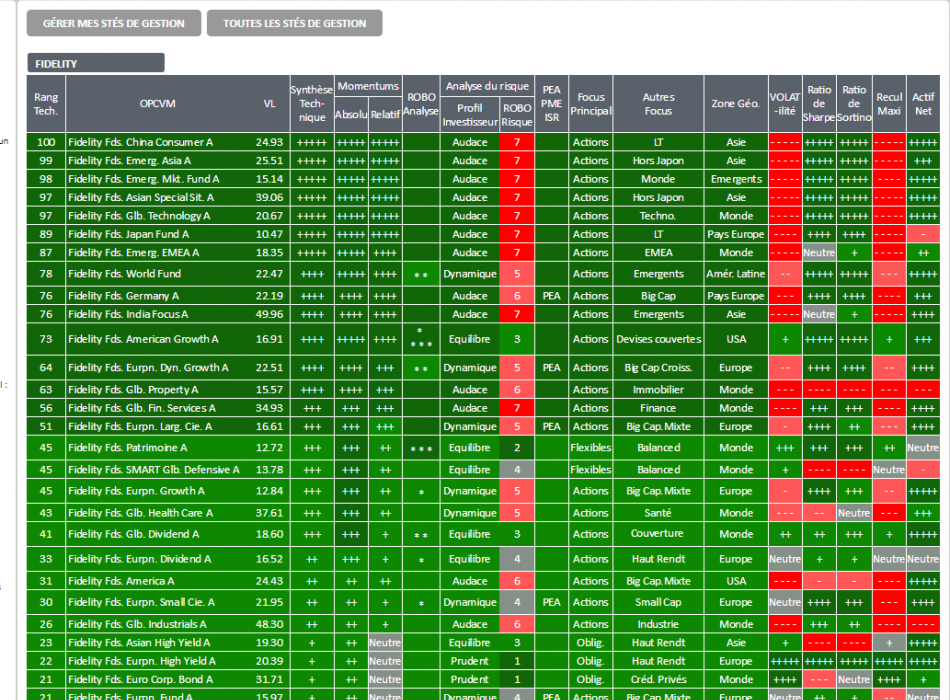Viewport: 950px width, 700px height.
Task: Select Fidelity Fds. Eurpn. Small Cie. A
Action: [142, 602]
